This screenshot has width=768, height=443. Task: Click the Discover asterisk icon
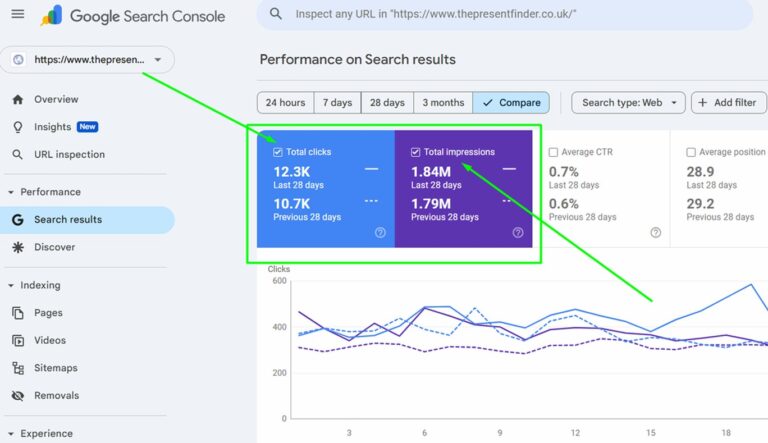coord(17,247)
